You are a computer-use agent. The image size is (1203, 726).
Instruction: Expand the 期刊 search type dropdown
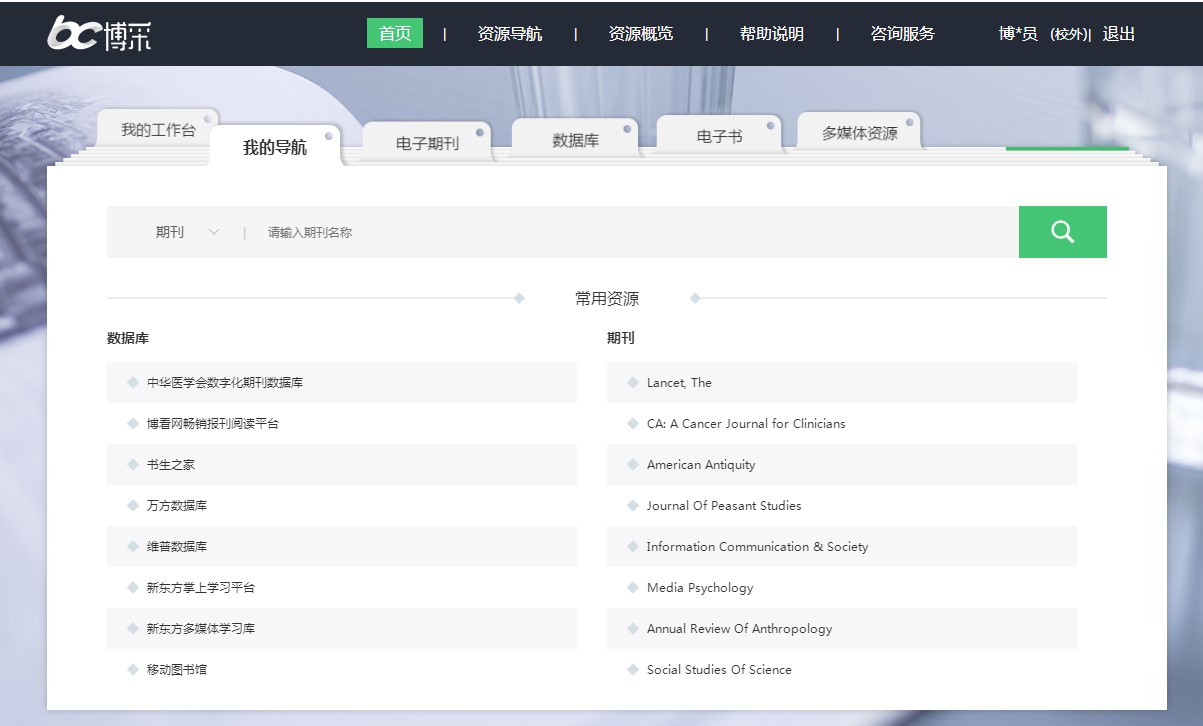[x=187, y=232]
